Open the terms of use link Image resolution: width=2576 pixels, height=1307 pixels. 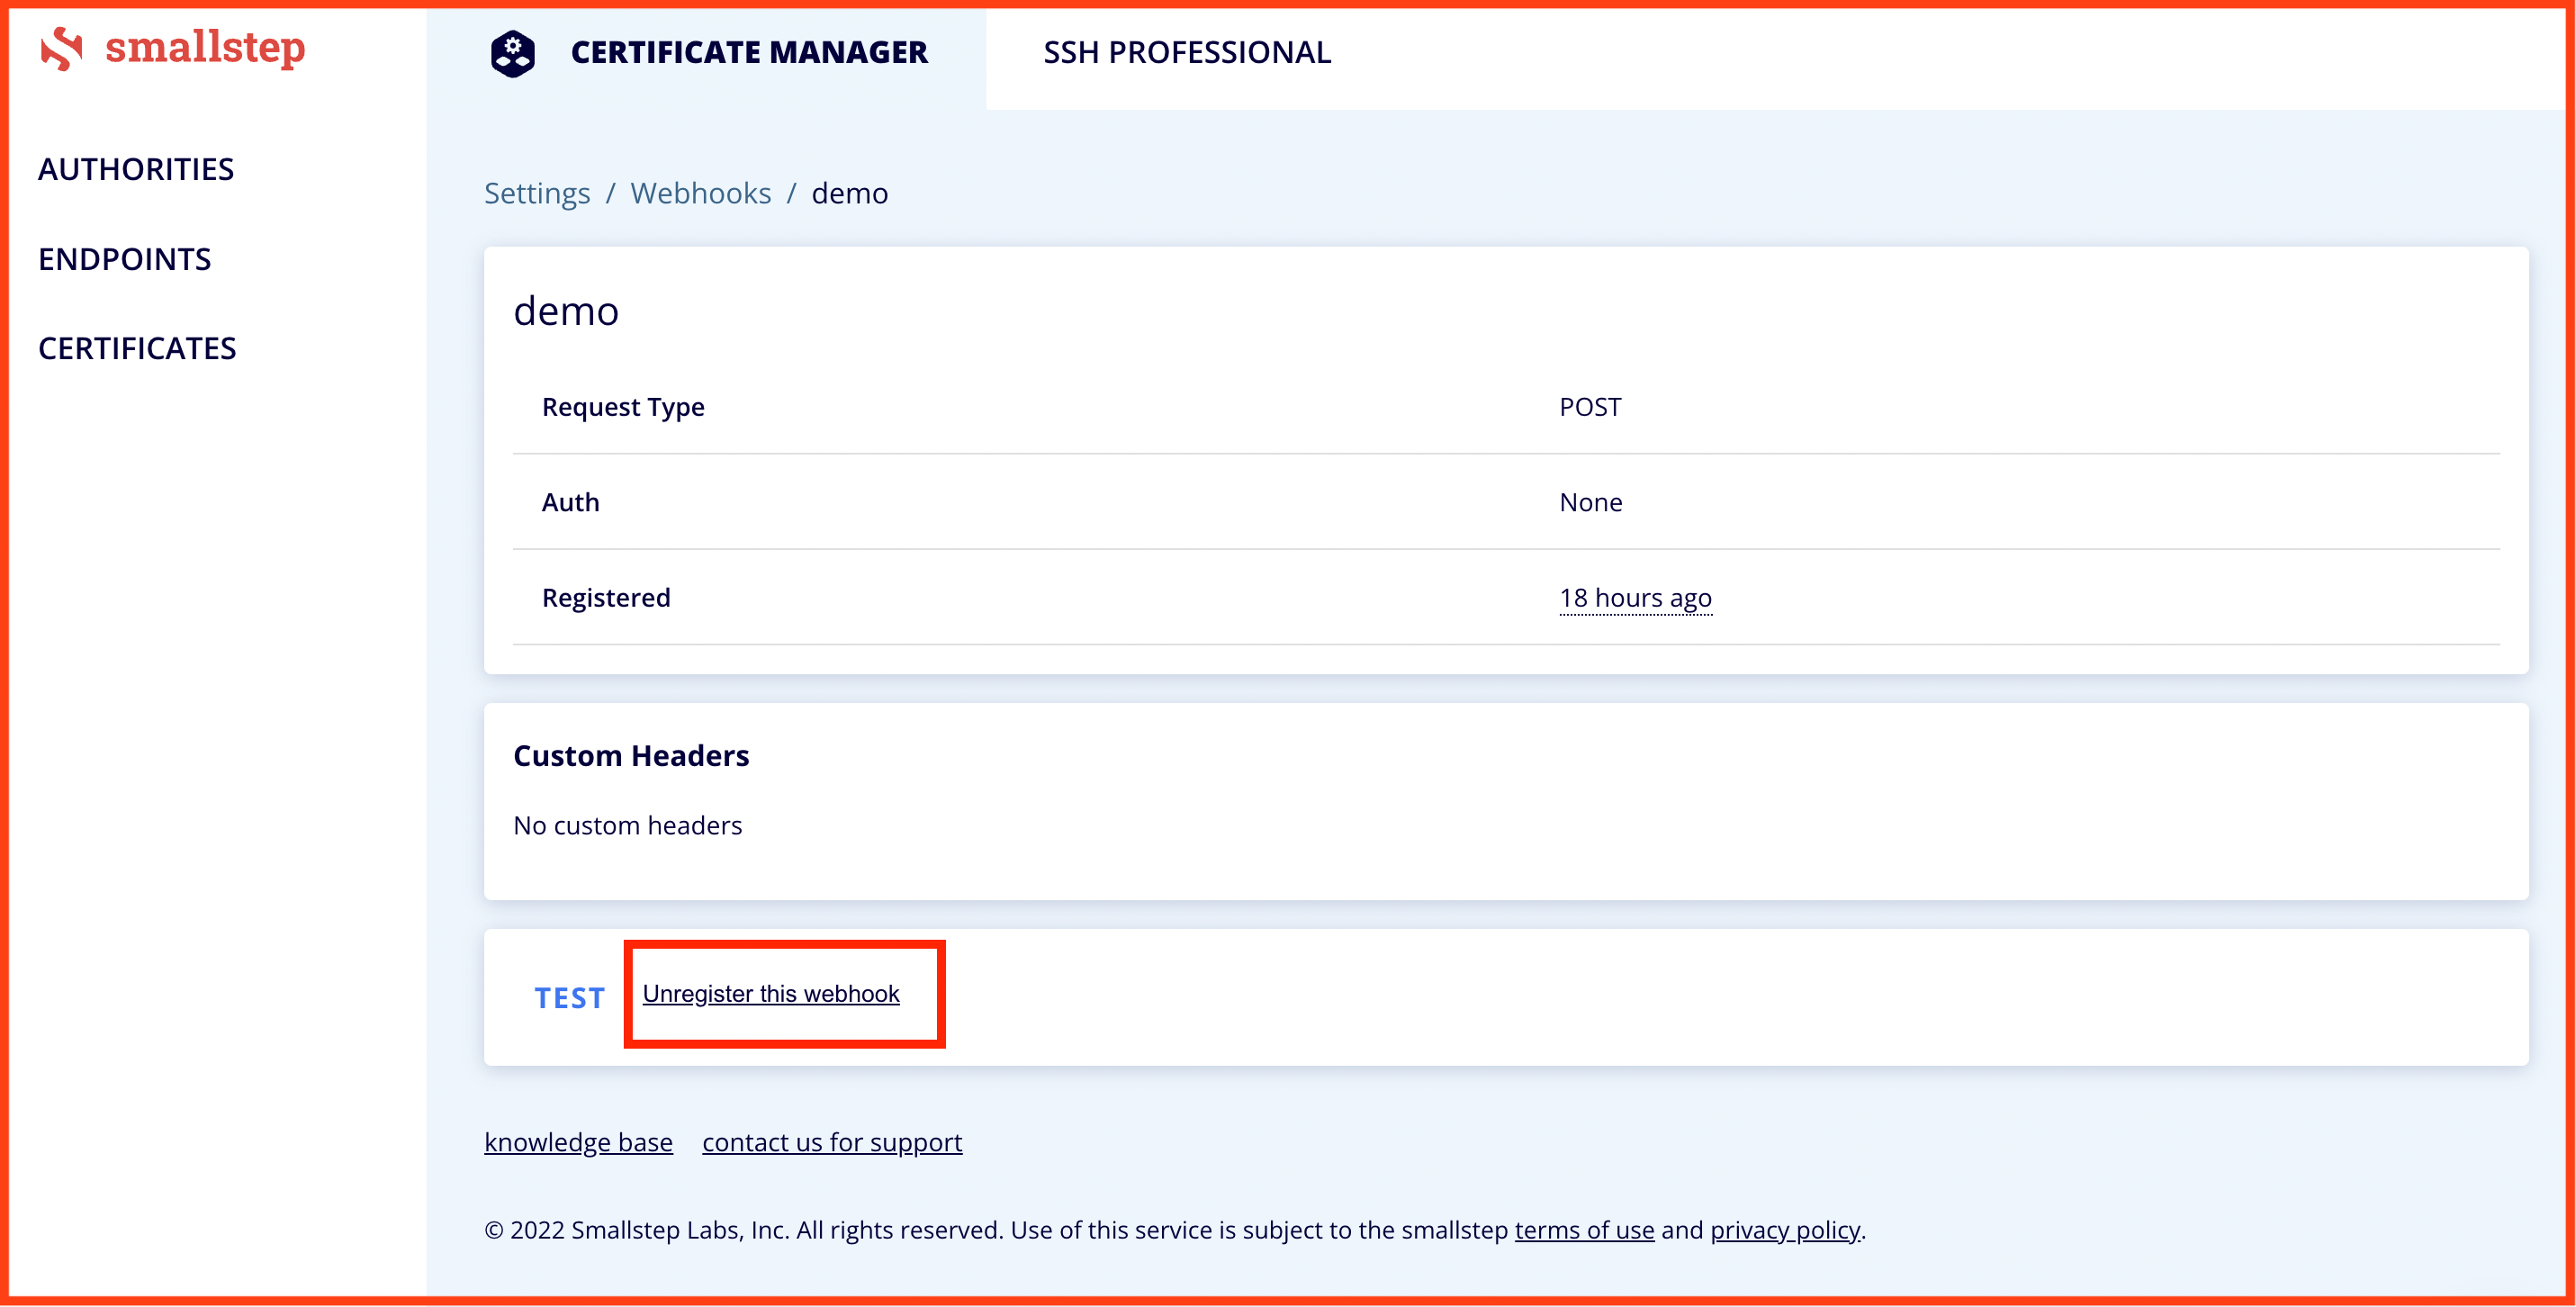click(1584, 1230)
